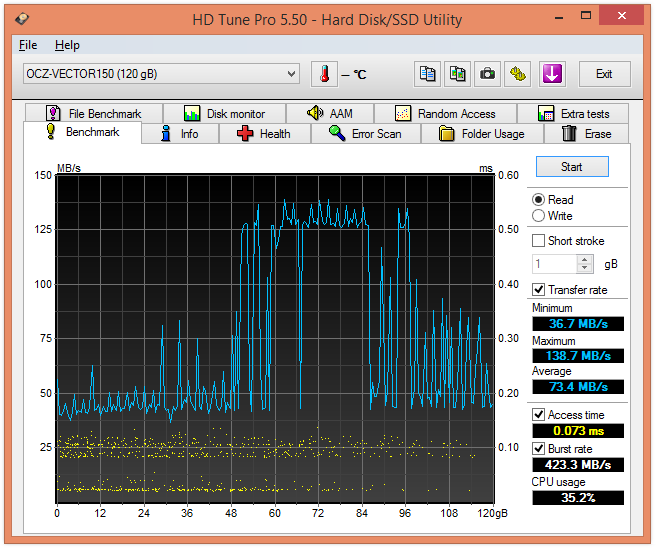Viewport: 656px width, 548px height.
Task: Open the Random Access tab
Action: click(446, 113)
